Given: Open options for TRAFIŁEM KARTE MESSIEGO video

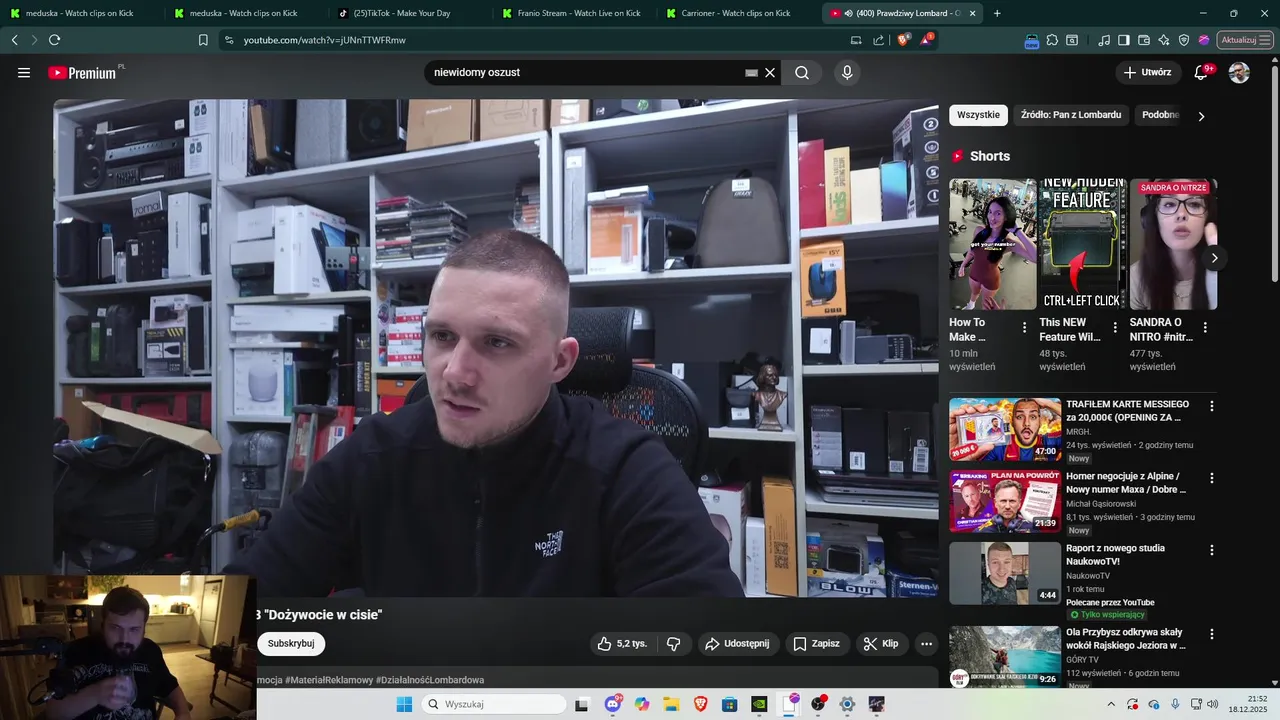Looking at the screenshot, I should click(1212, 406).
